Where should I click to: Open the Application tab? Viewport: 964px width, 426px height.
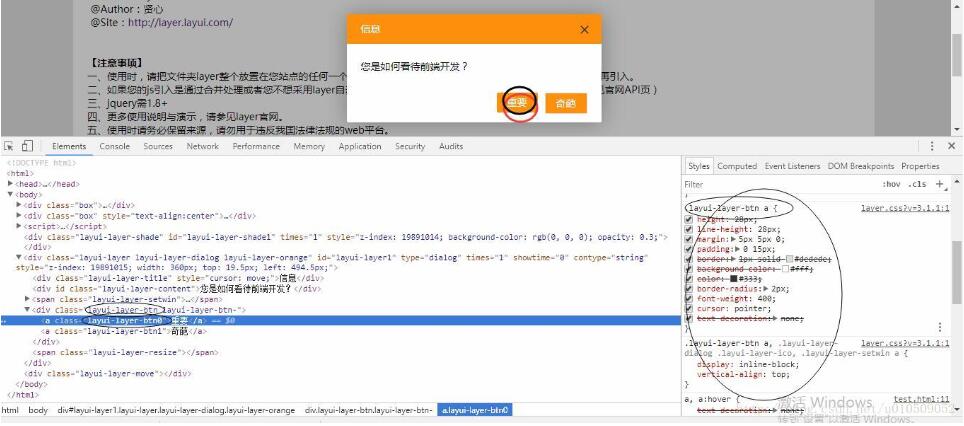(360, 146)
